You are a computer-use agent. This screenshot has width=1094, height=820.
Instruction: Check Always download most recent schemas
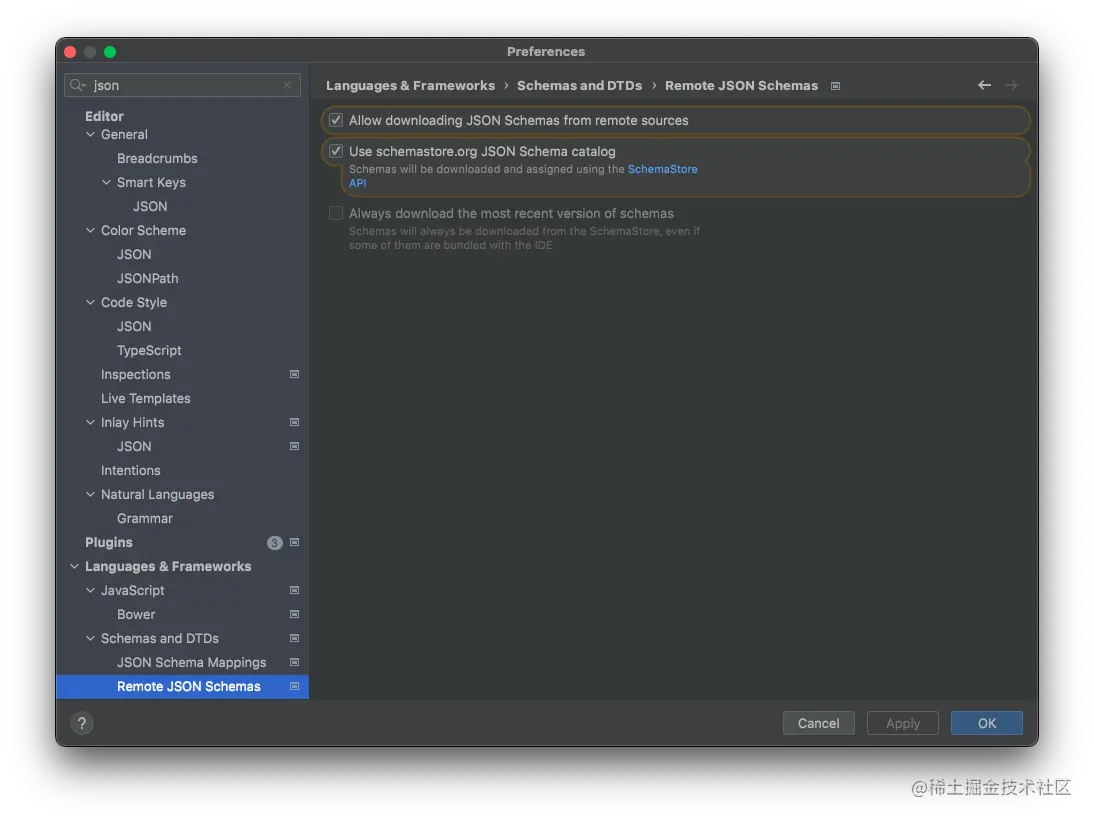(x=336, y=213)
